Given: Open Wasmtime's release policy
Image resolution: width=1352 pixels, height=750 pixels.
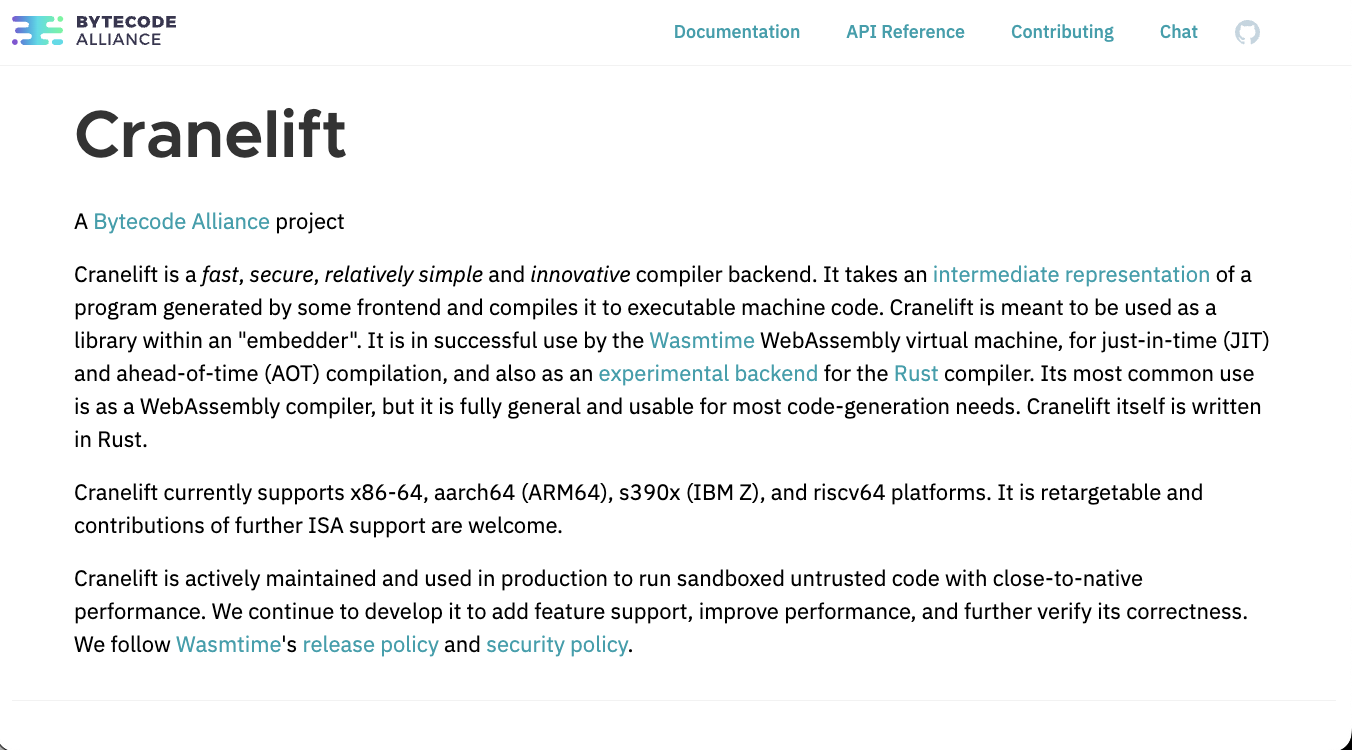Looking at the screenshot, I should [x=371, y=644].
